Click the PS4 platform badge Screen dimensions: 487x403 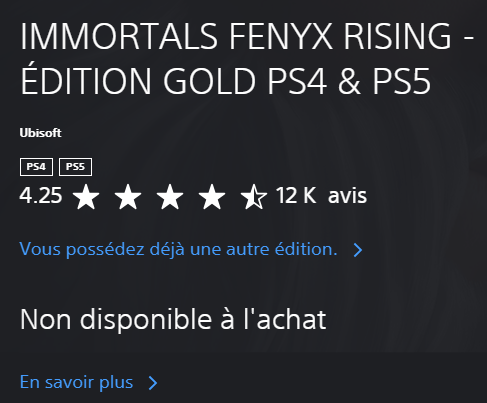point(36,167)
